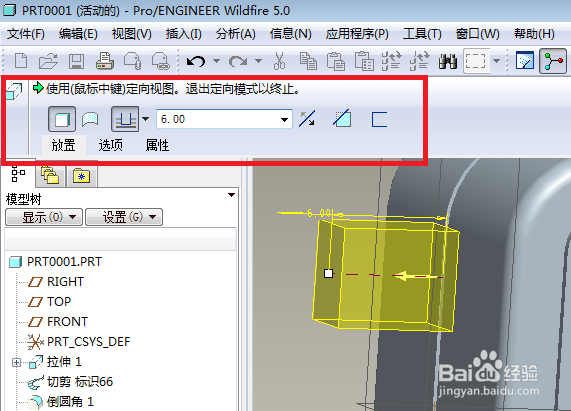The image size is (571, 411).
Task: Open the 工具(T) menu
Action: (422, 34)
